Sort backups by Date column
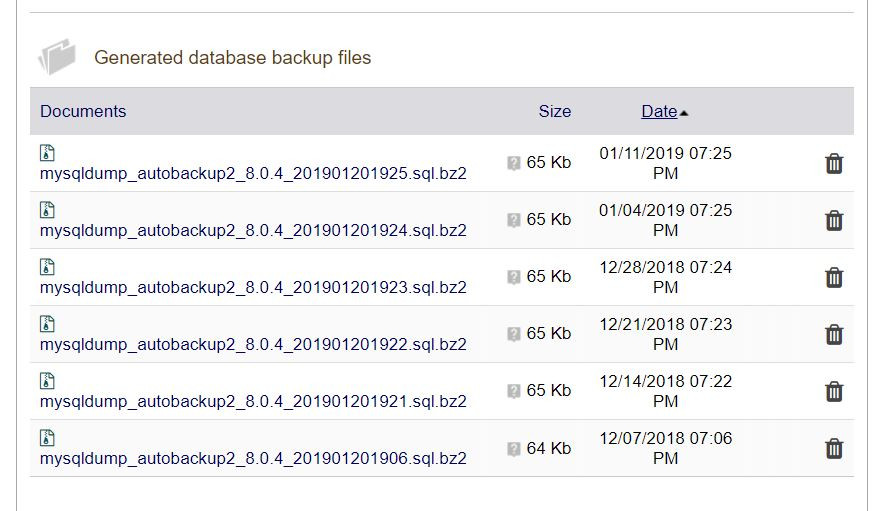This screenshot has height=511, width=875. point(659,111)
